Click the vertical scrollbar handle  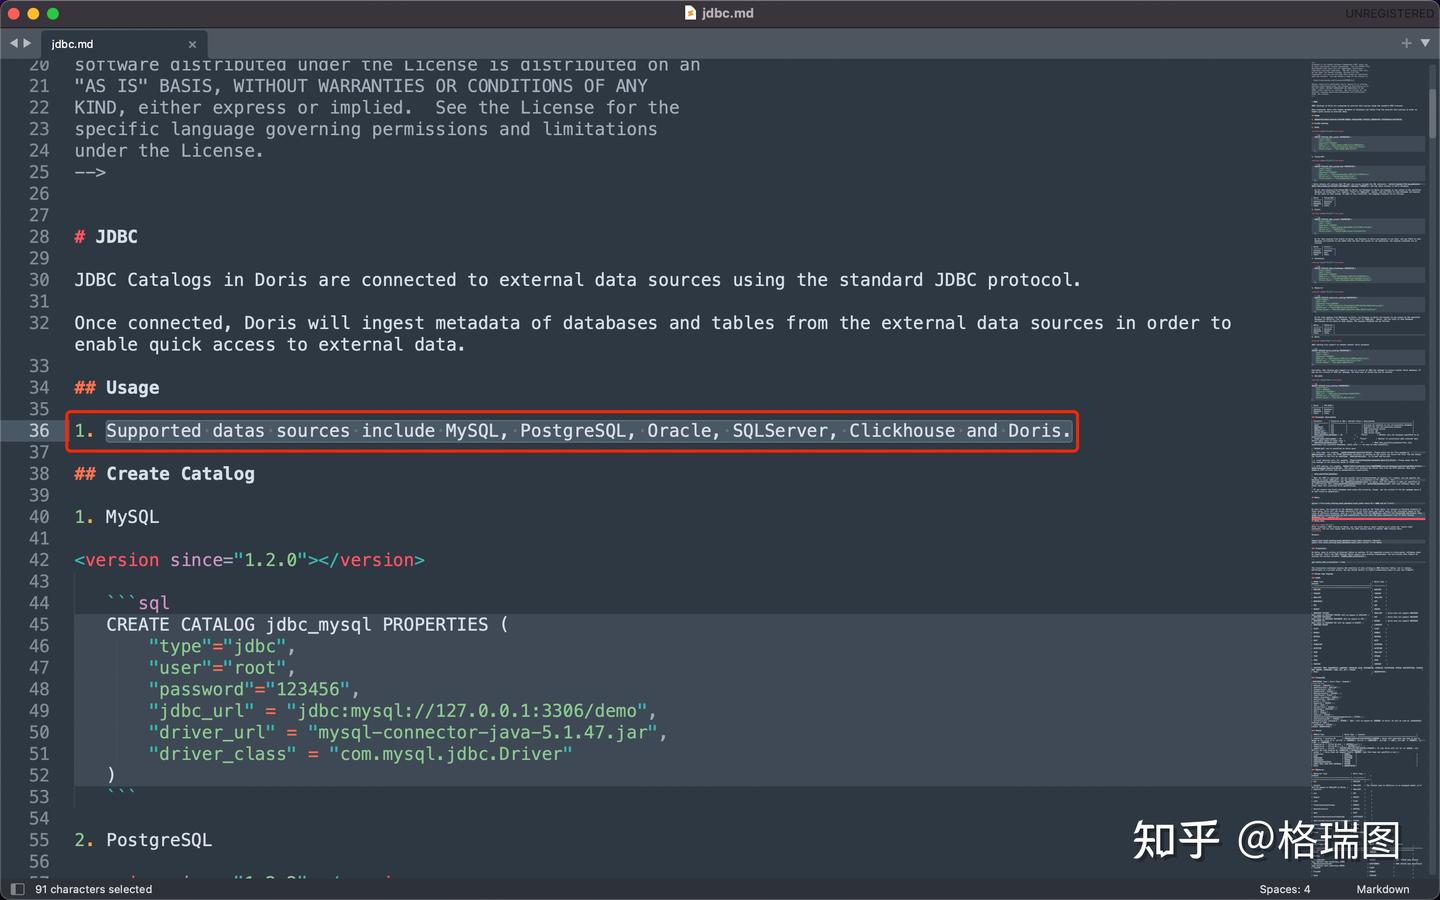point(1432,114)
